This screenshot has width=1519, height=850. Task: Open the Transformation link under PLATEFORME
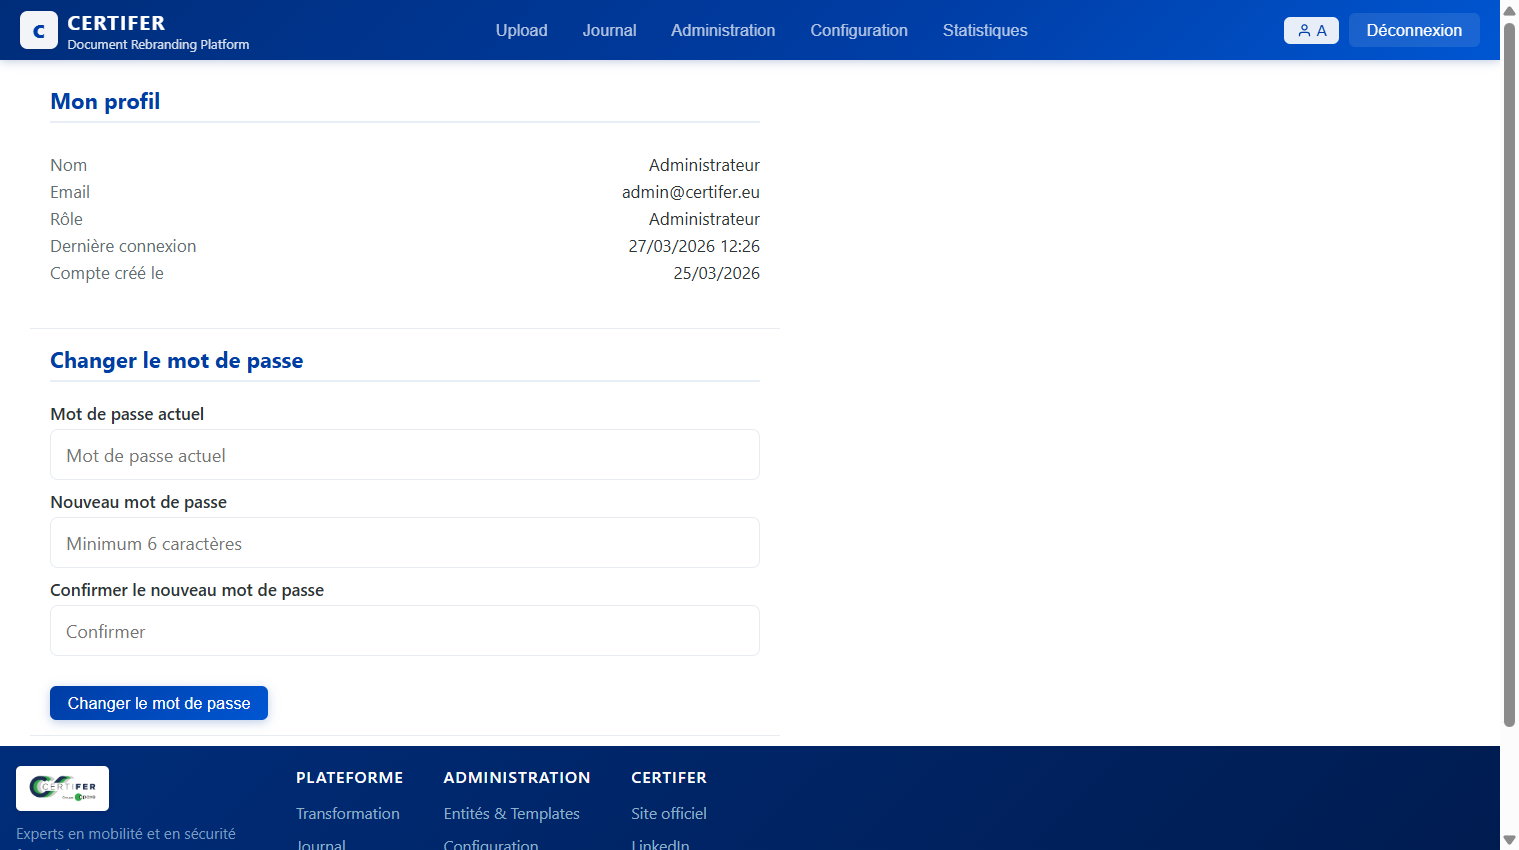point(347,813)
